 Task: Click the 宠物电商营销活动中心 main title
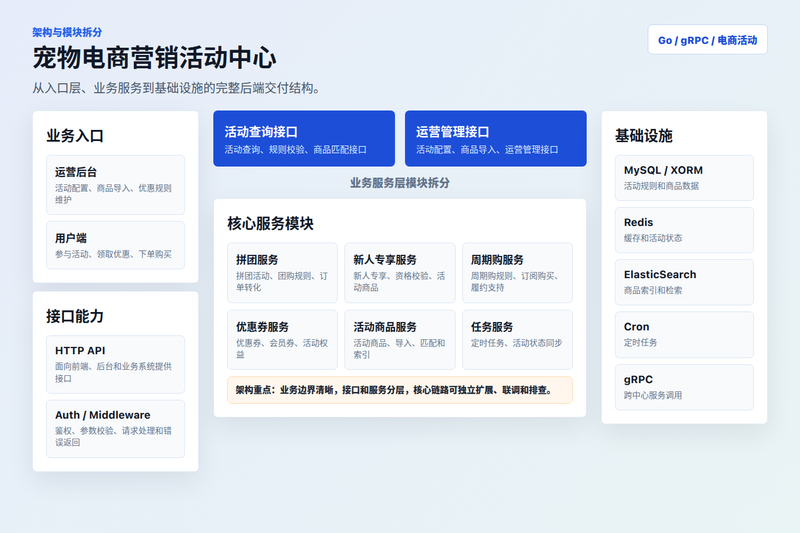pos(155,58)
